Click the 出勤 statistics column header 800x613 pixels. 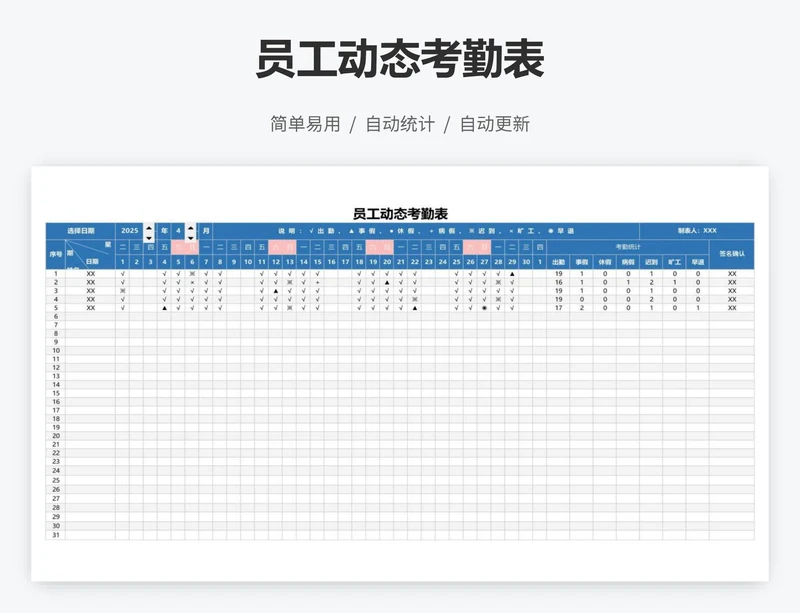(x=559, y=262)
